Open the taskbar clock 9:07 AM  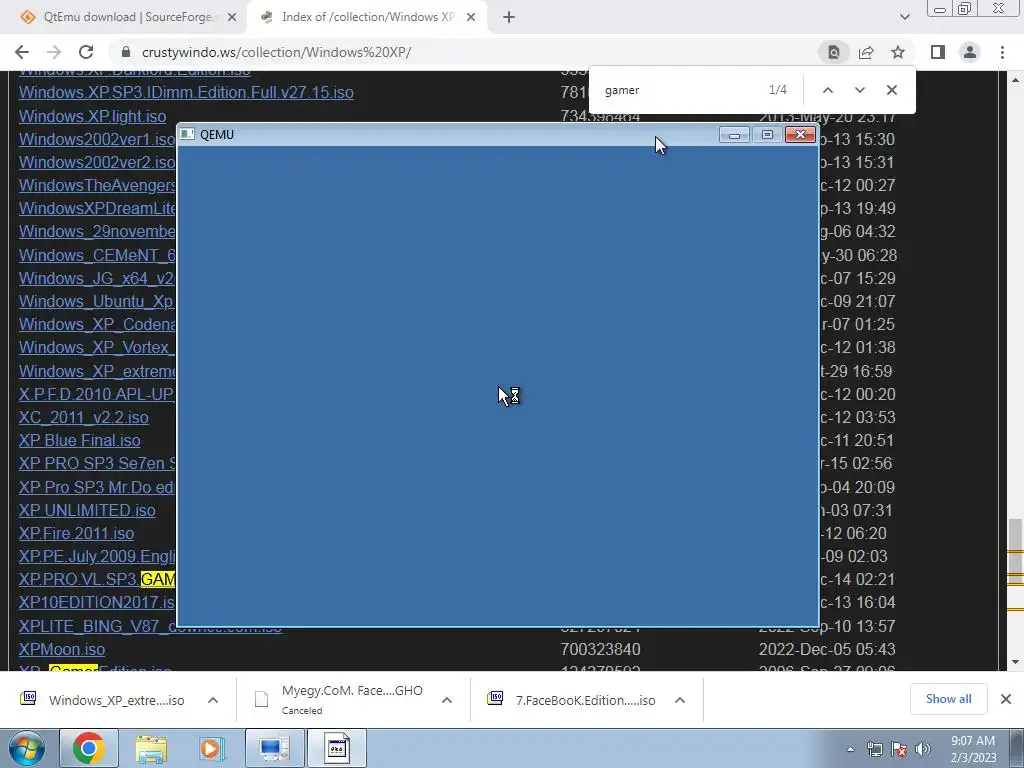point(973,749)
